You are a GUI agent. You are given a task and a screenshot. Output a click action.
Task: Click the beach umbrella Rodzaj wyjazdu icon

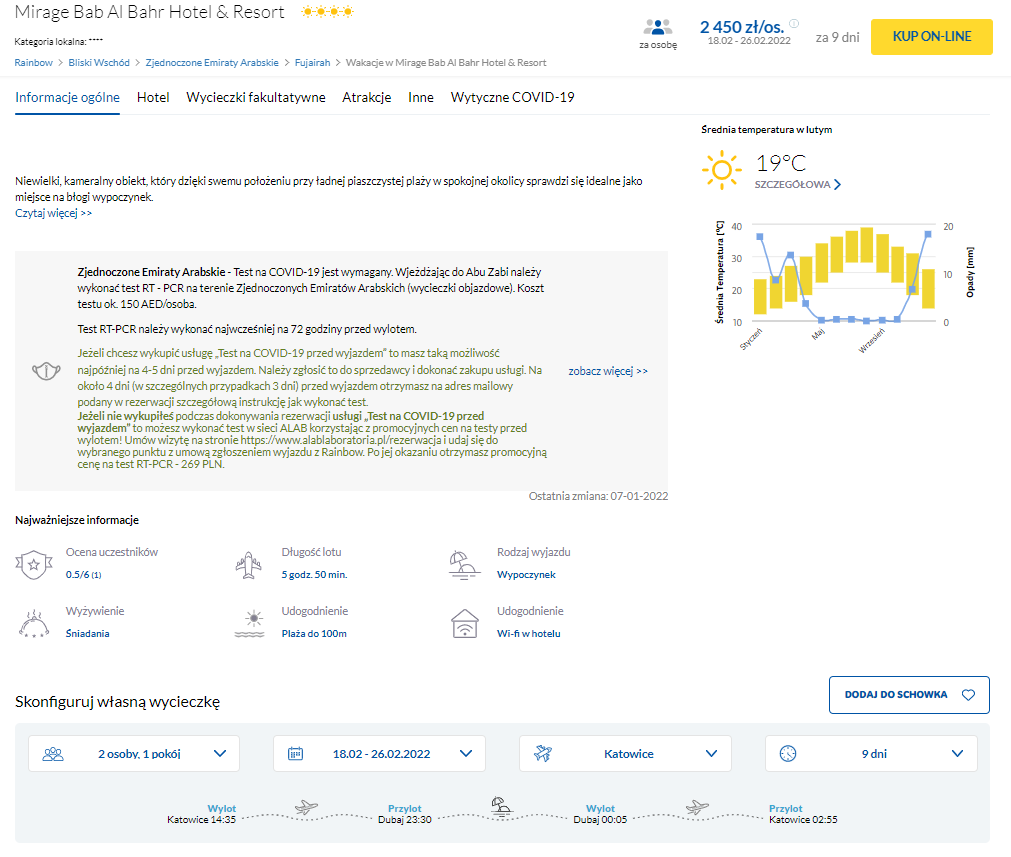click(464, 563)
